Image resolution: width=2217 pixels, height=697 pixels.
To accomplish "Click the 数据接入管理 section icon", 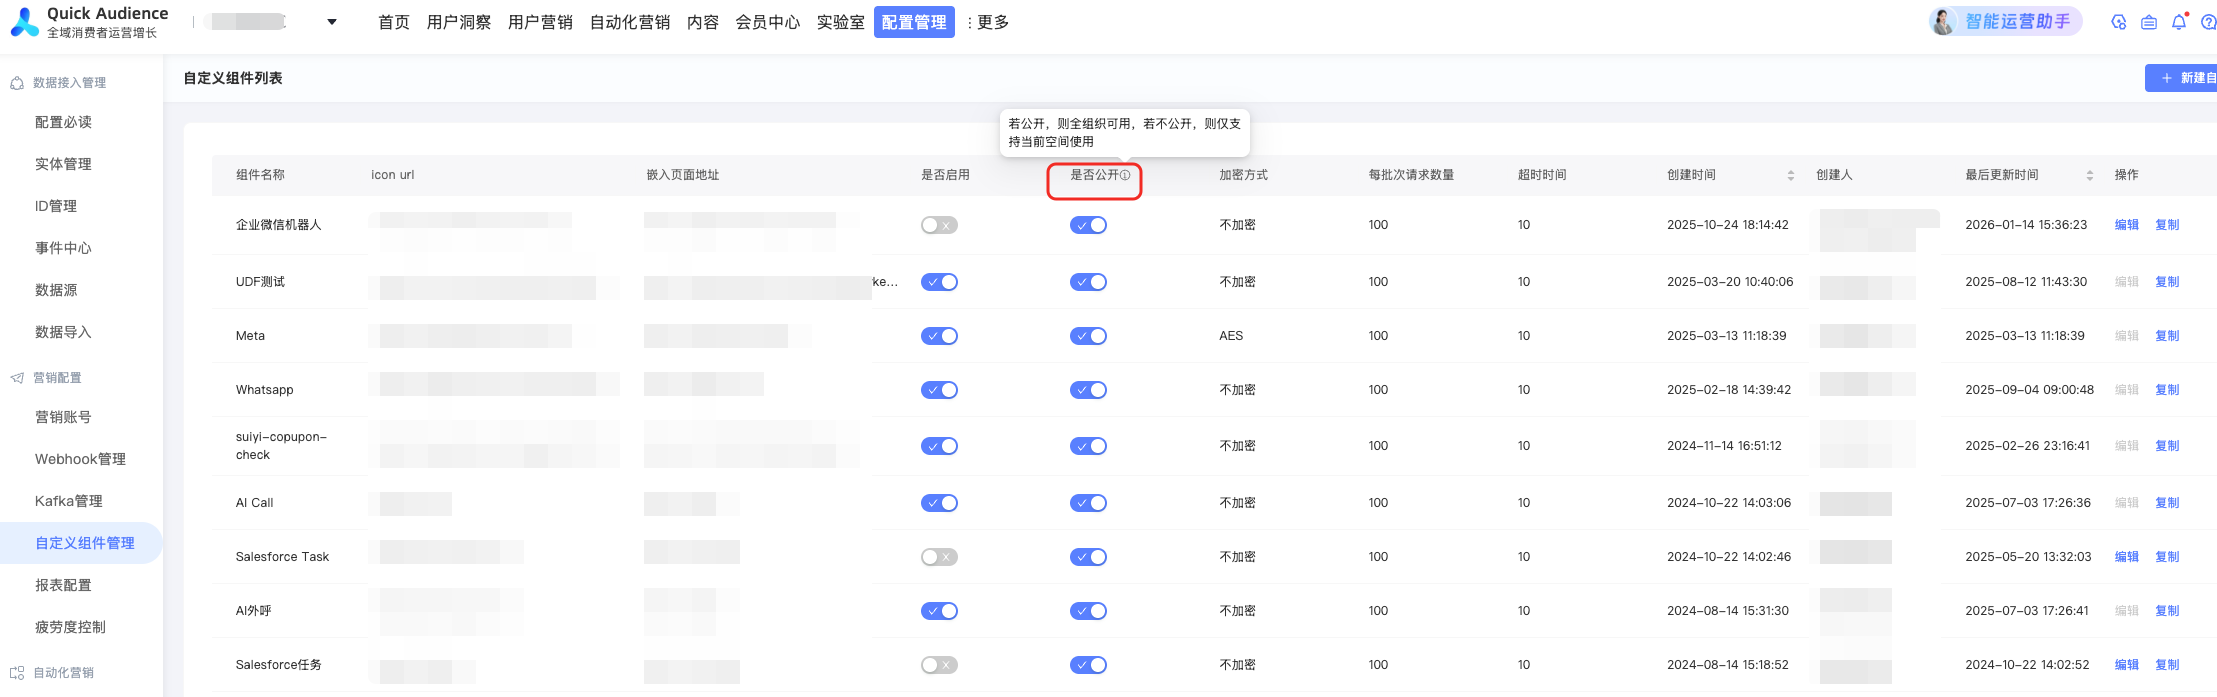I will (x=17, y=83).
